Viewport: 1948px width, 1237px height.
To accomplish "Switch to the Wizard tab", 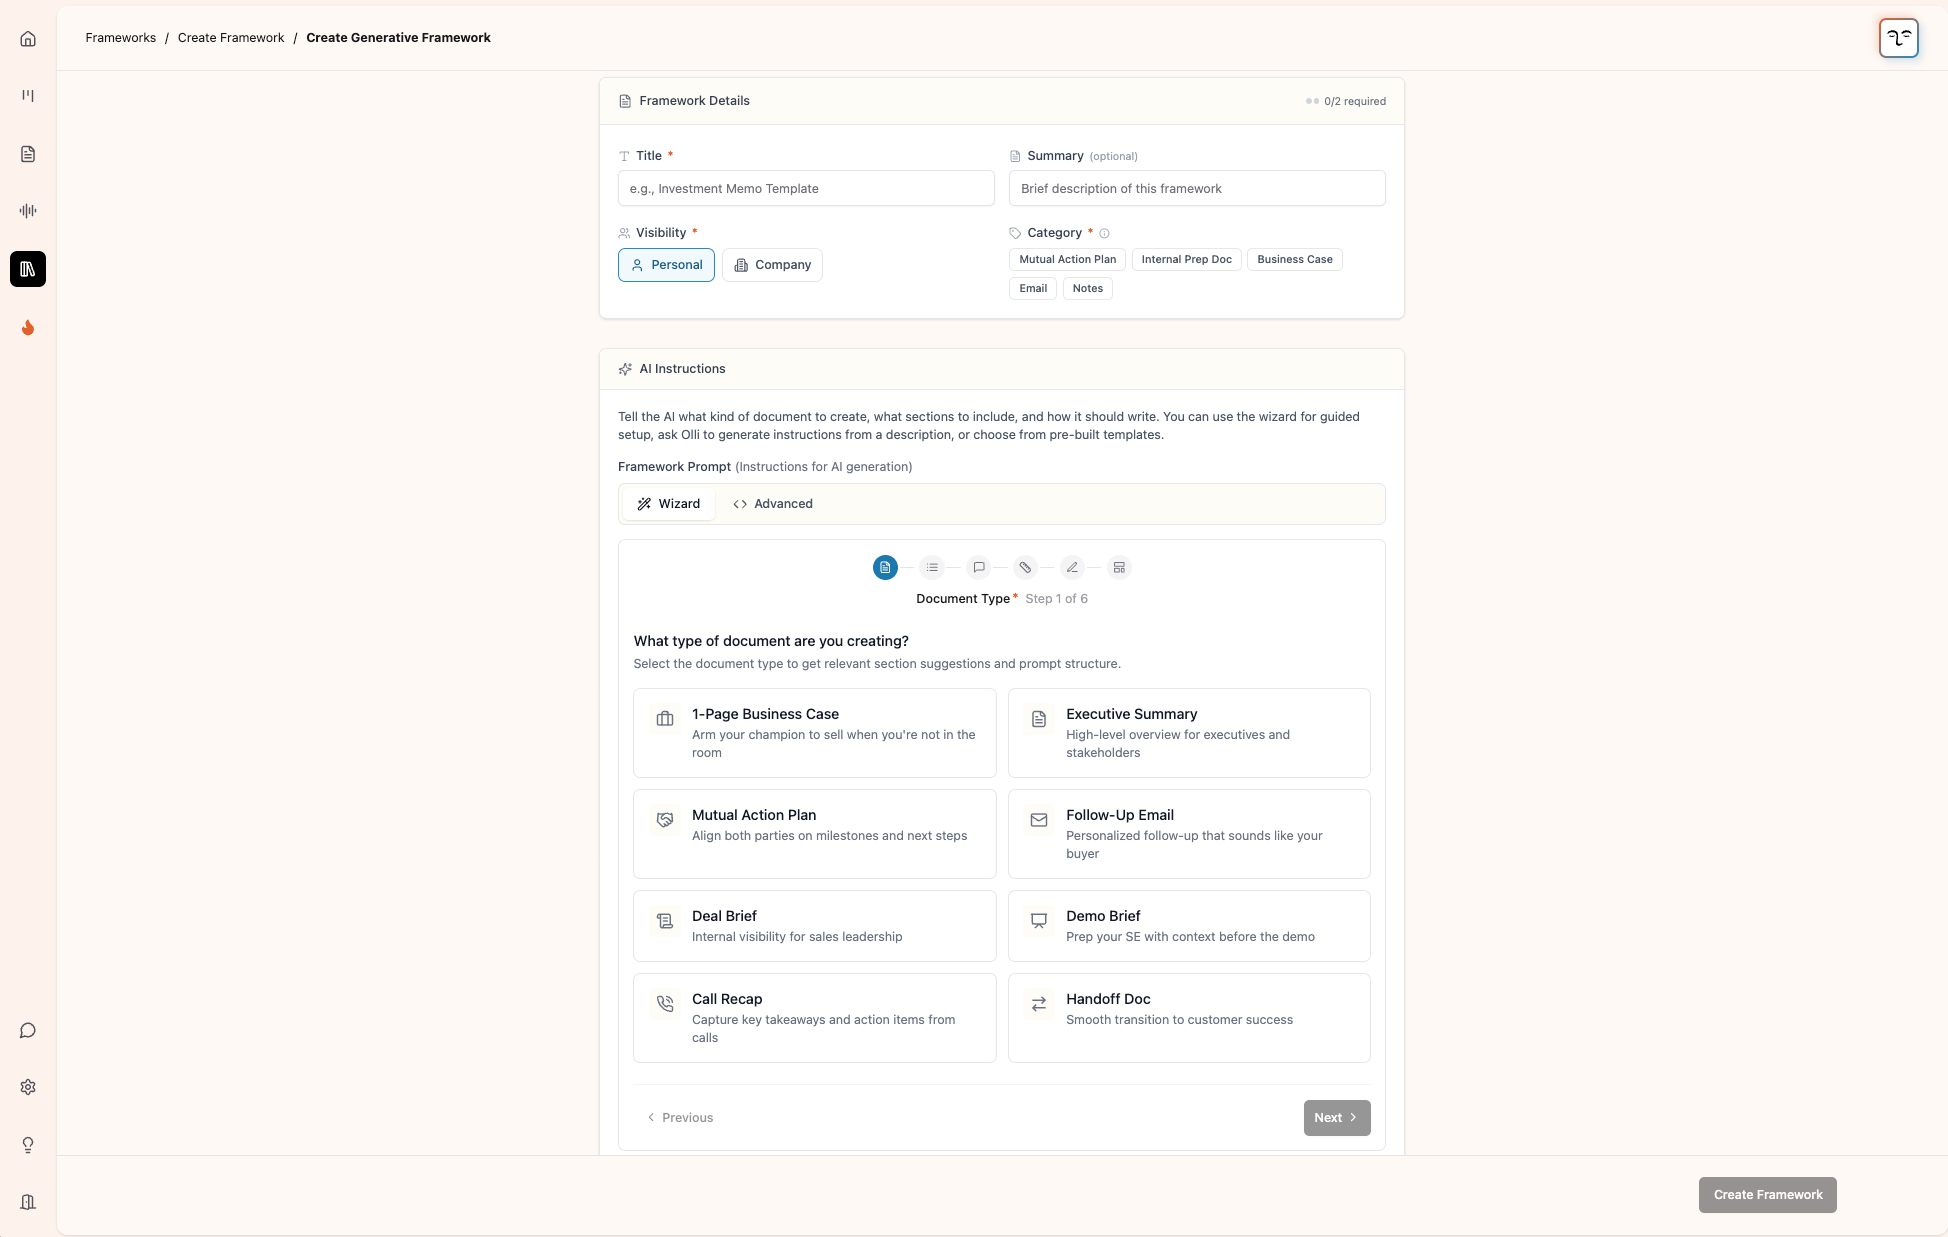I will coord(668,503).
